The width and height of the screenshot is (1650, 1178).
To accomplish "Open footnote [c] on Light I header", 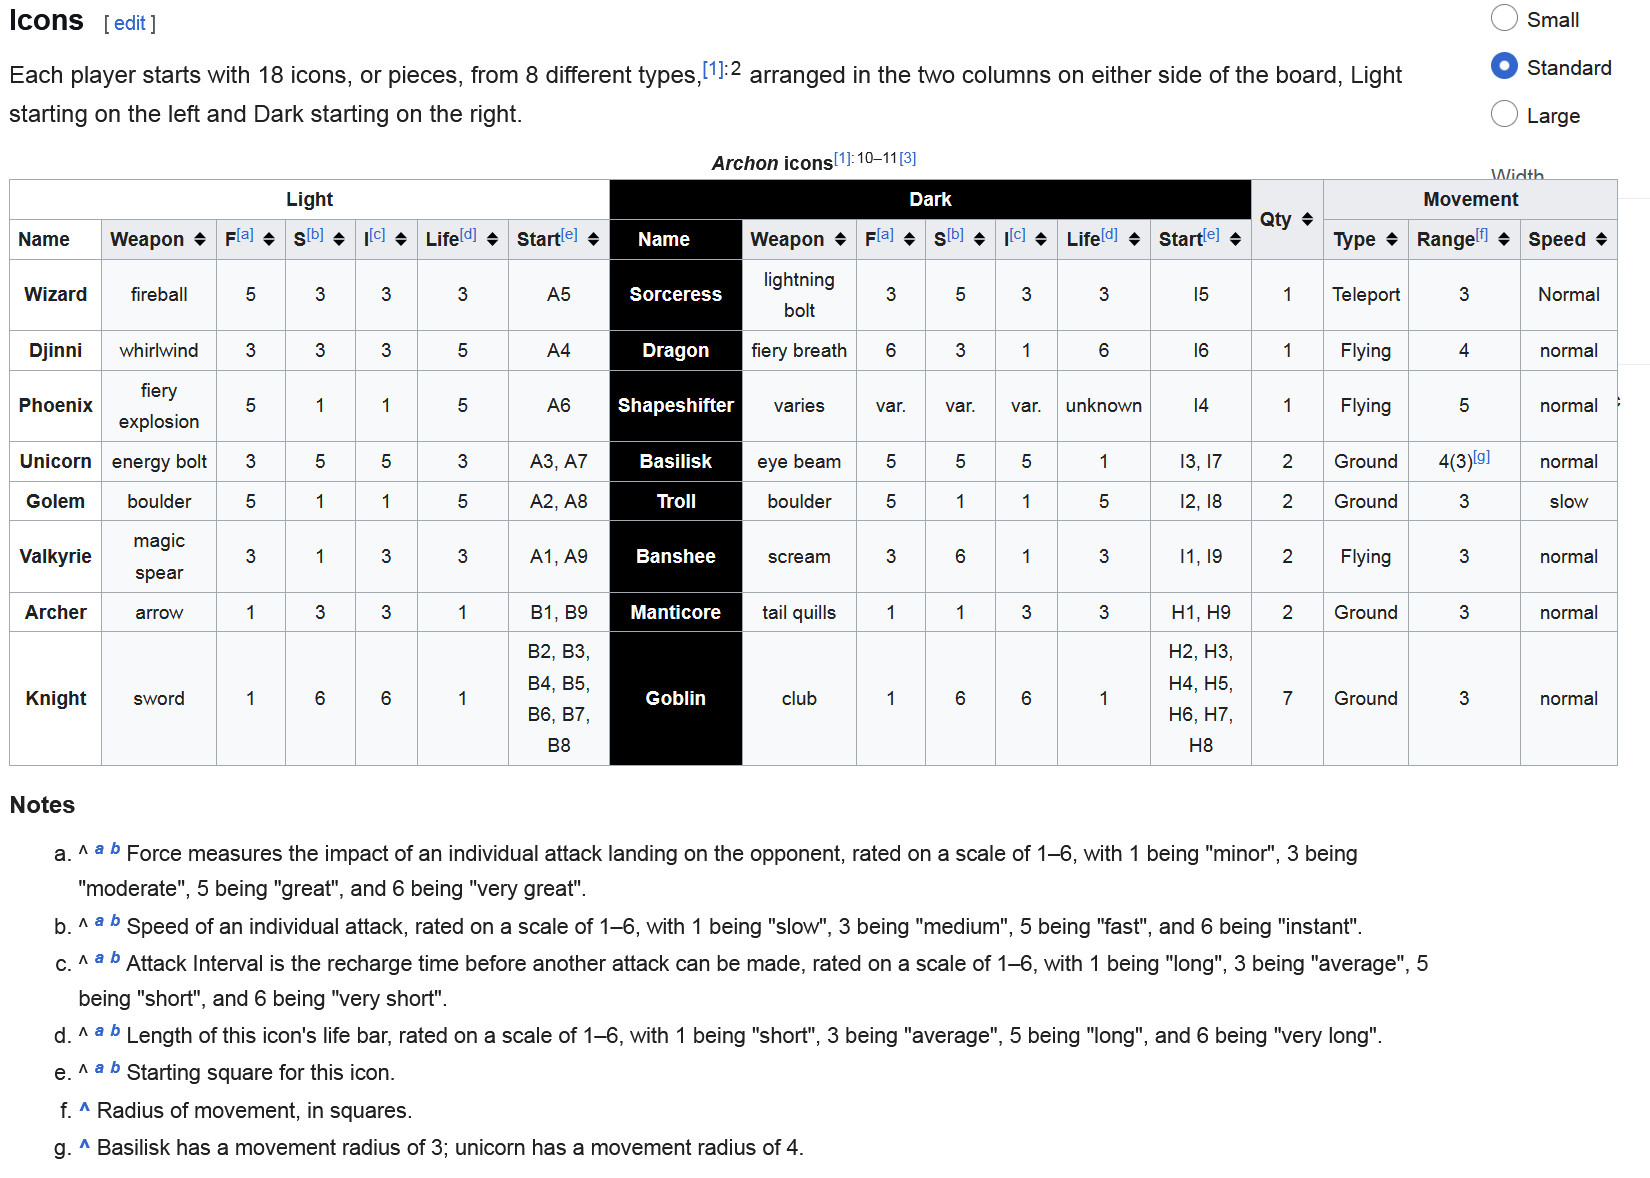I will [x=377, y=234].
